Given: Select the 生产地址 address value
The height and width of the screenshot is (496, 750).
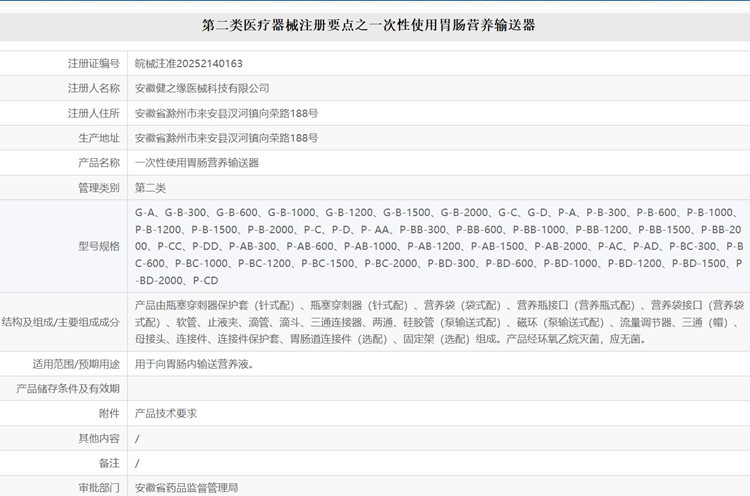Looking at the screenshot, I should (x=226, y=138).
